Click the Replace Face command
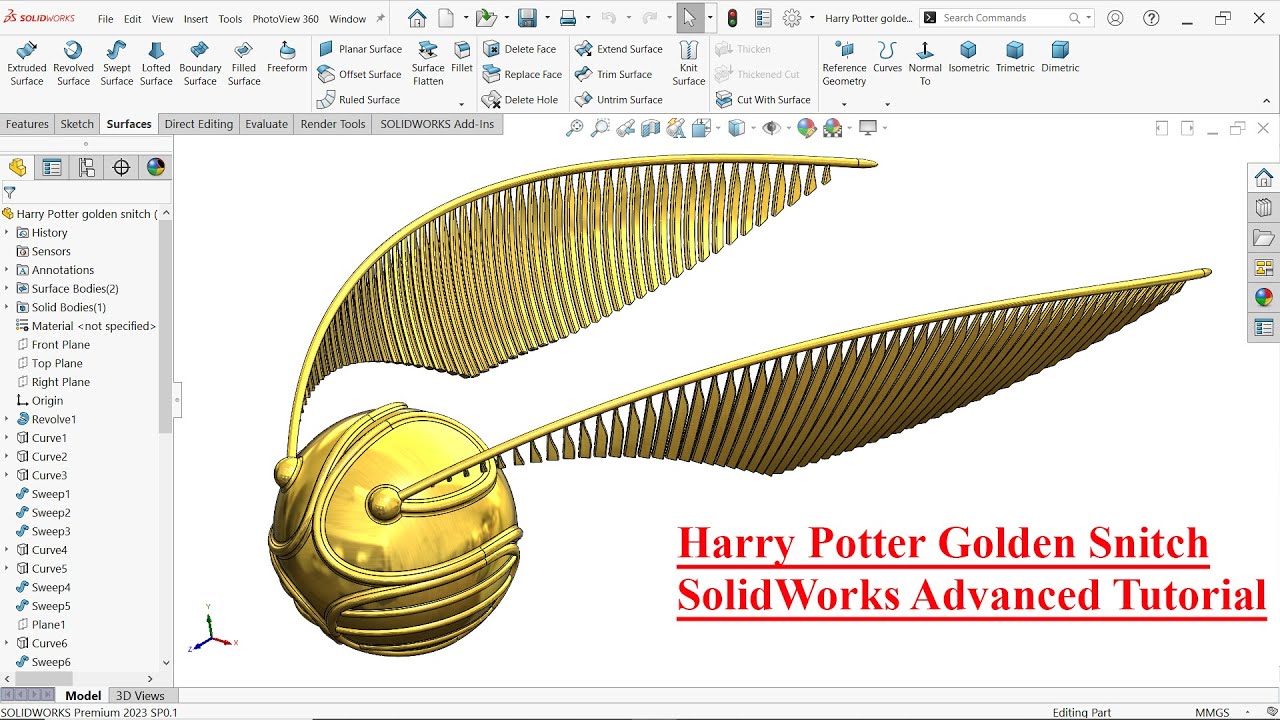The image size is (1280, 720). click(x=523, y=74)
